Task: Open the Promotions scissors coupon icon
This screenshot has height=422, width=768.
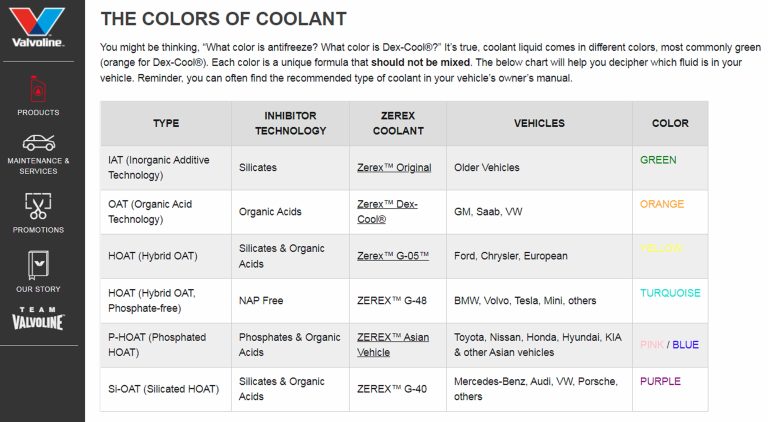Action: (38, 206)
